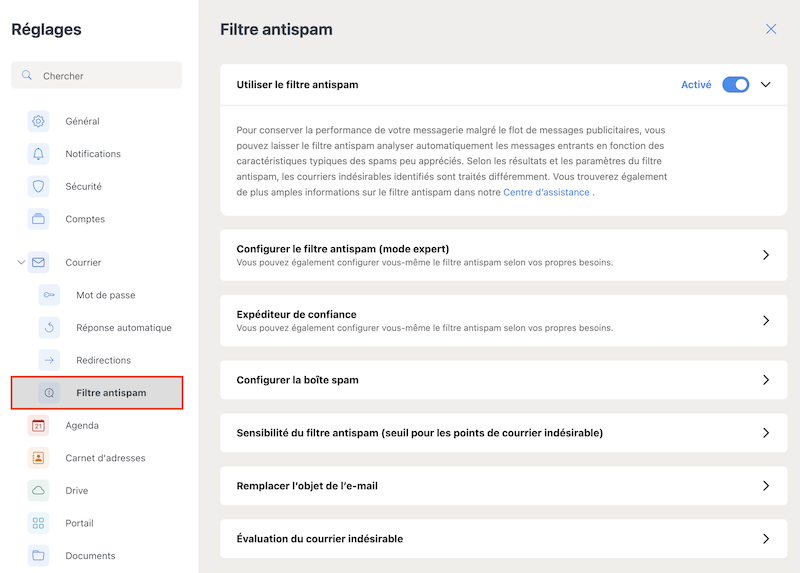800x573 pixels.
Task: Toggle the antispam filter switch off
Action: 735,85
